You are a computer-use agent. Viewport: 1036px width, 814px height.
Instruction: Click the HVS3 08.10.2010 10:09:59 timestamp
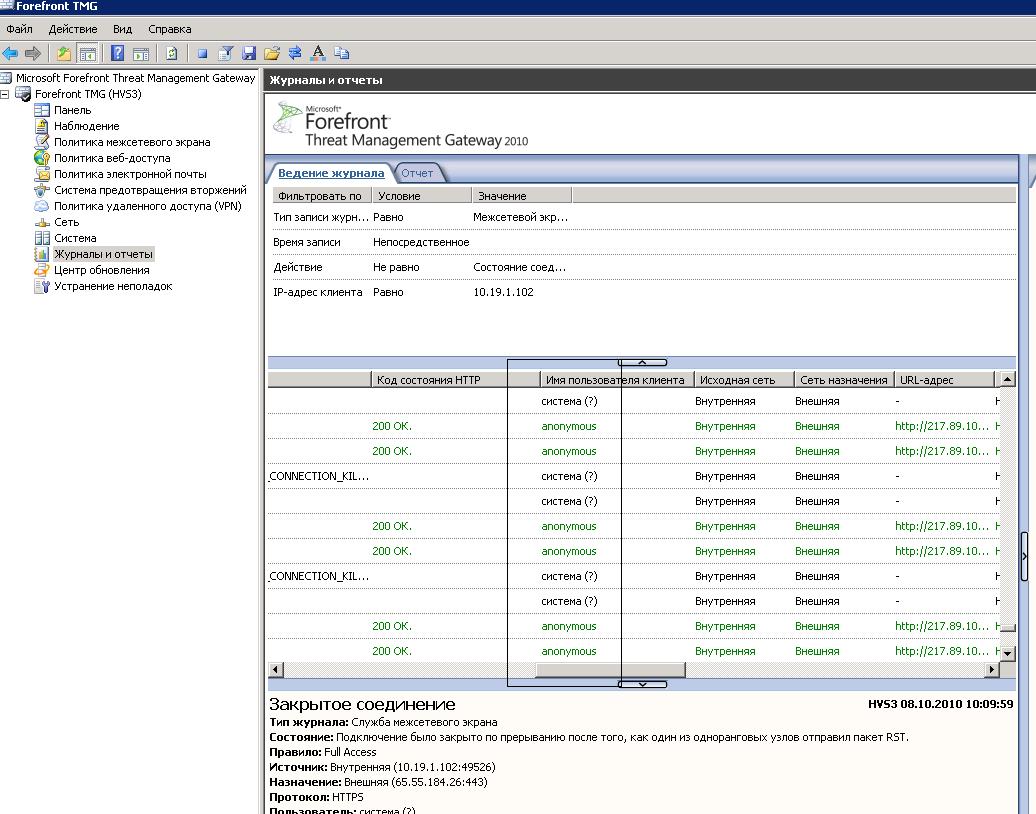(x=941, y=704)
